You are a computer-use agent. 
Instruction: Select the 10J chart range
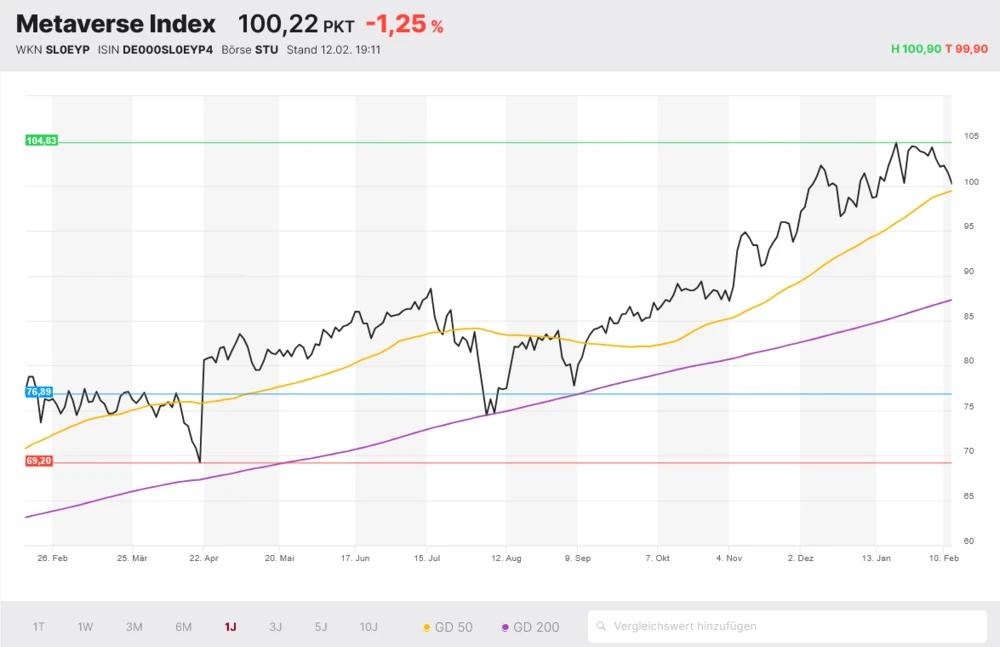point(368,625)
